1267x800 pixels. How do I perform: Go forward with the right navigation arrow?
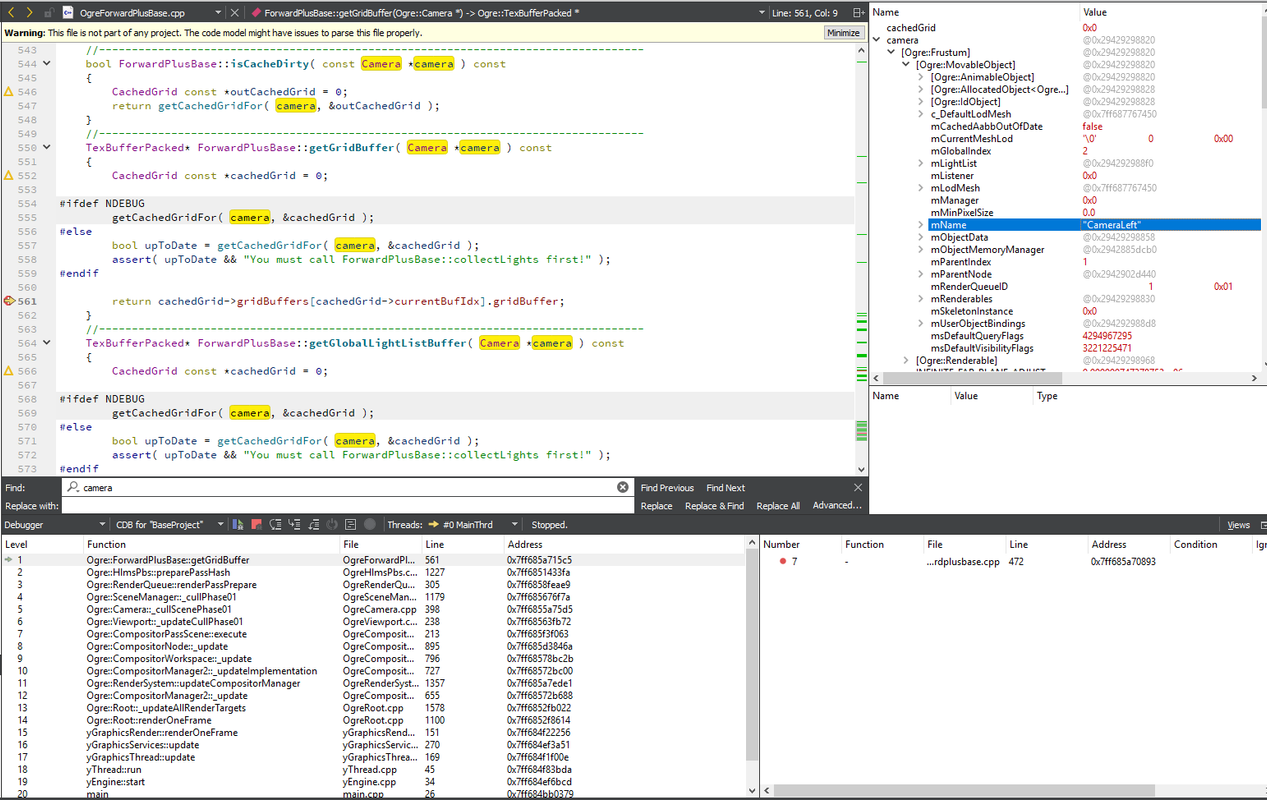pyautogui.click(x=29, y=13)
